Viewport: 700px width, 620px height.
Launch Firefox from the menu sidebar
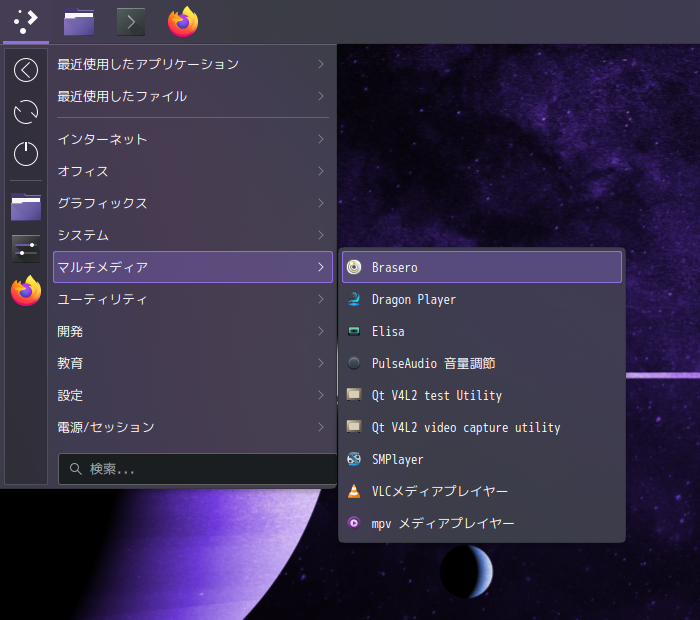point(26,291)
